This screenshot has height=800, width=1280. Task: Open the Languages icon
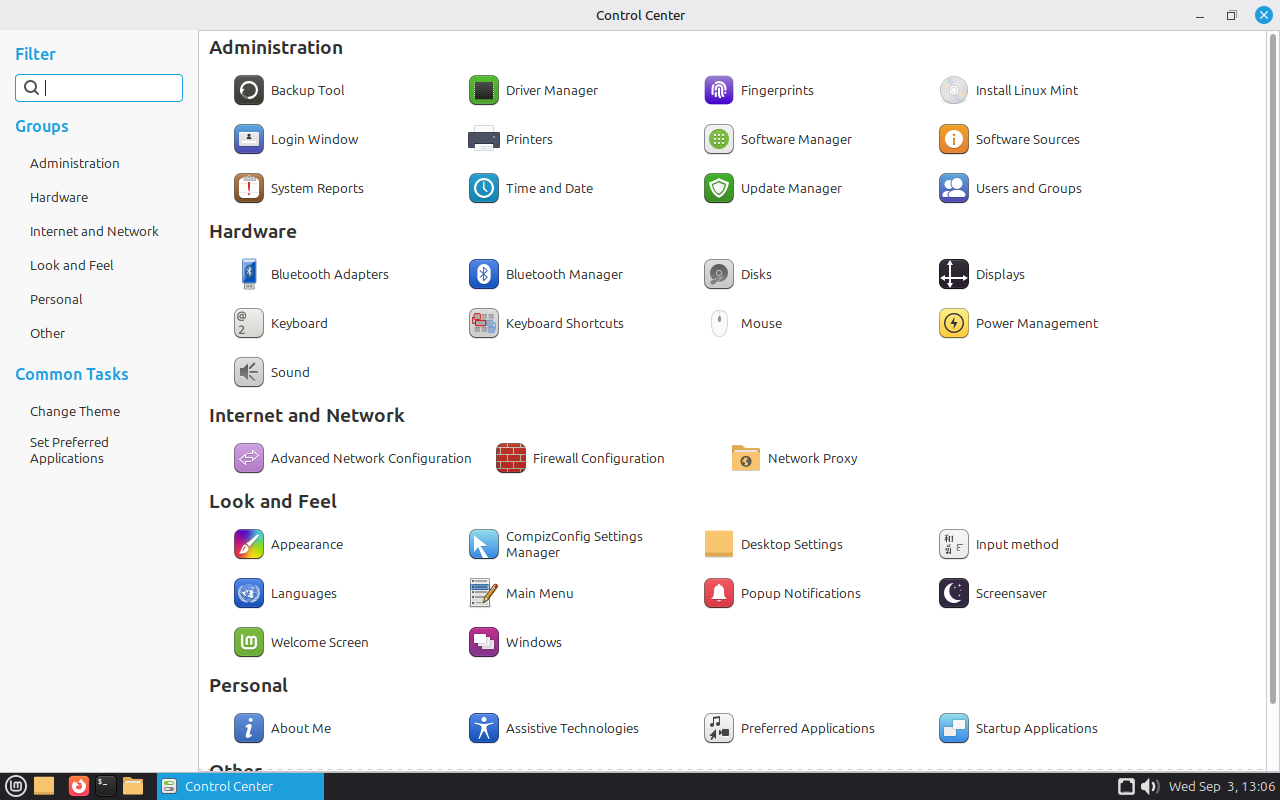point(249,593)
